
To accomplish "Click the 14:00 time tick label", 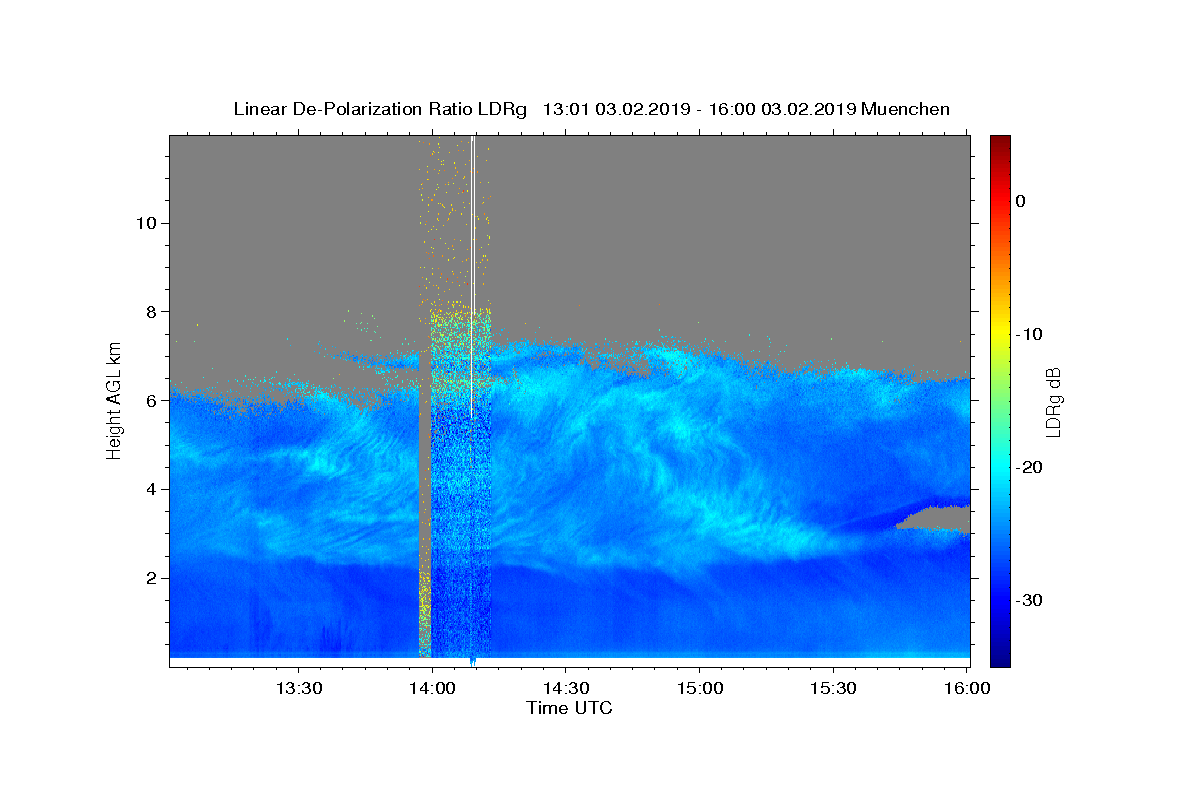I will (x=432, y=689).
